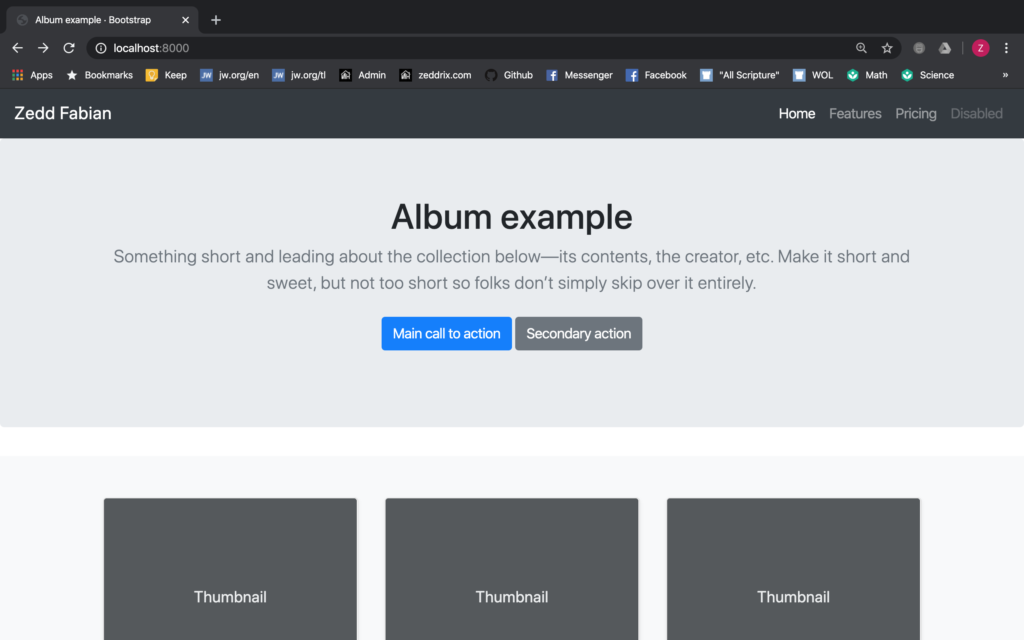The width and height of the screenshot is (1024, 640).
Task: Click the Main call to action button
Action: click(x=447, y=334)
